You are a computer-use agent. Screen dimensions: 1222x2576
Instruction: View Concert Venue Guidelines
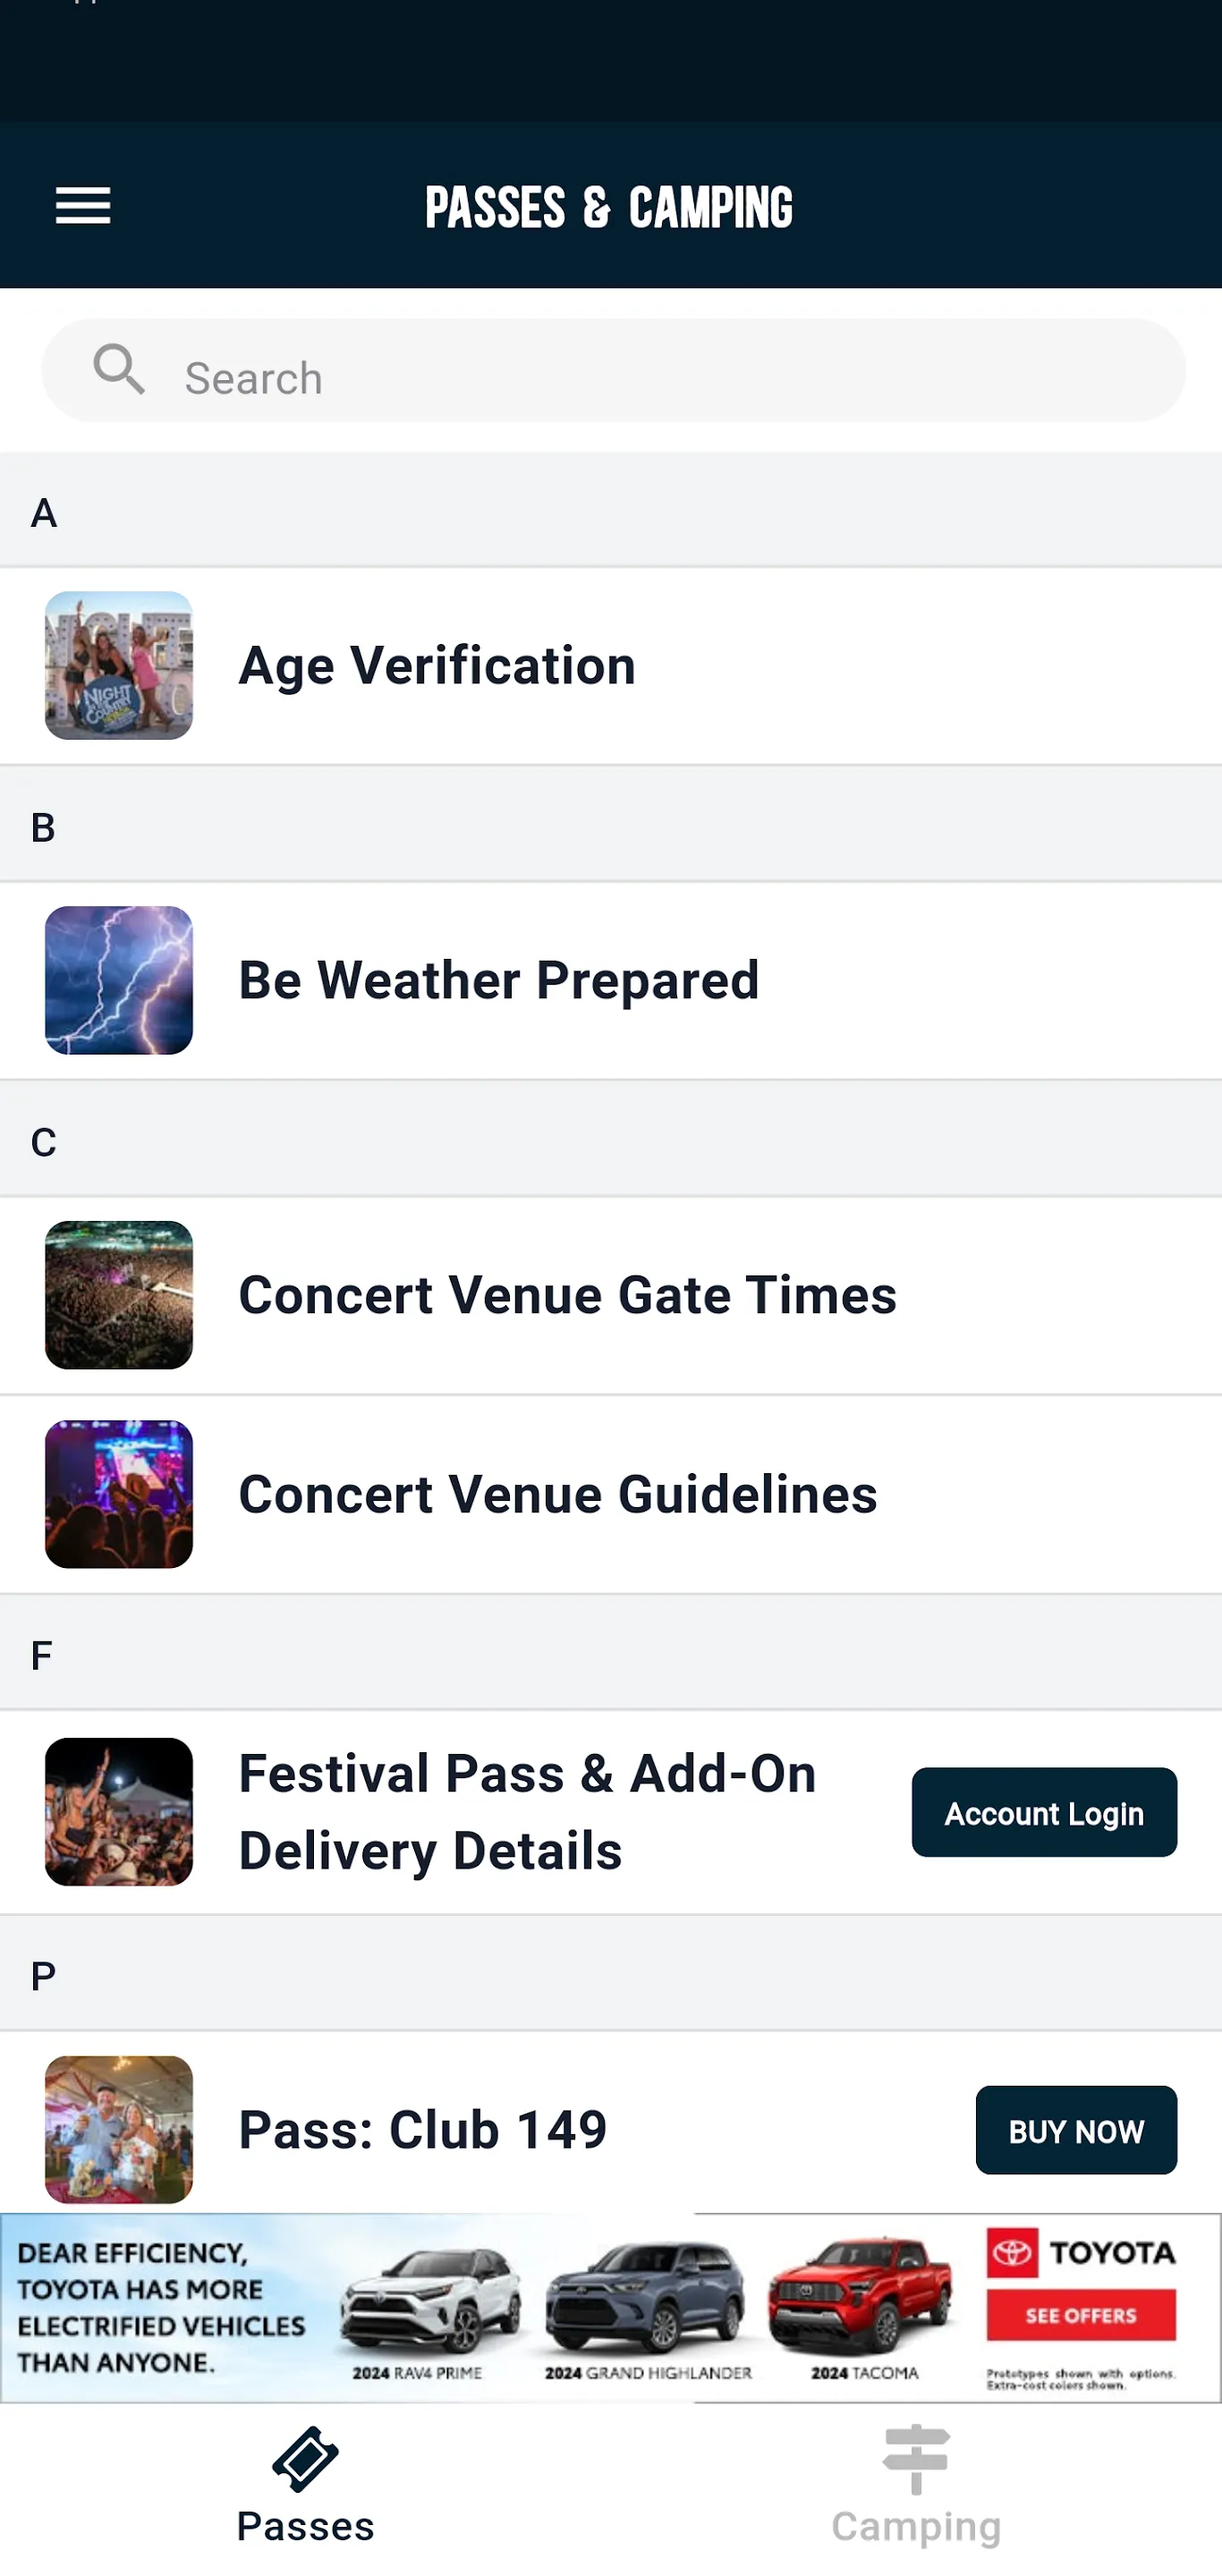(558, 1494)
